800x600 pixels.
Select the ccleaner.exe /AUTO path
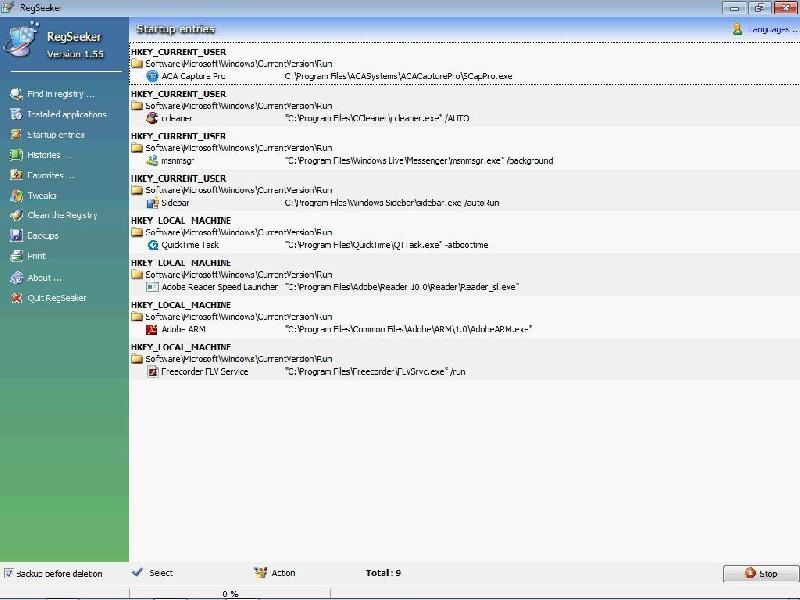coord(377,118)
